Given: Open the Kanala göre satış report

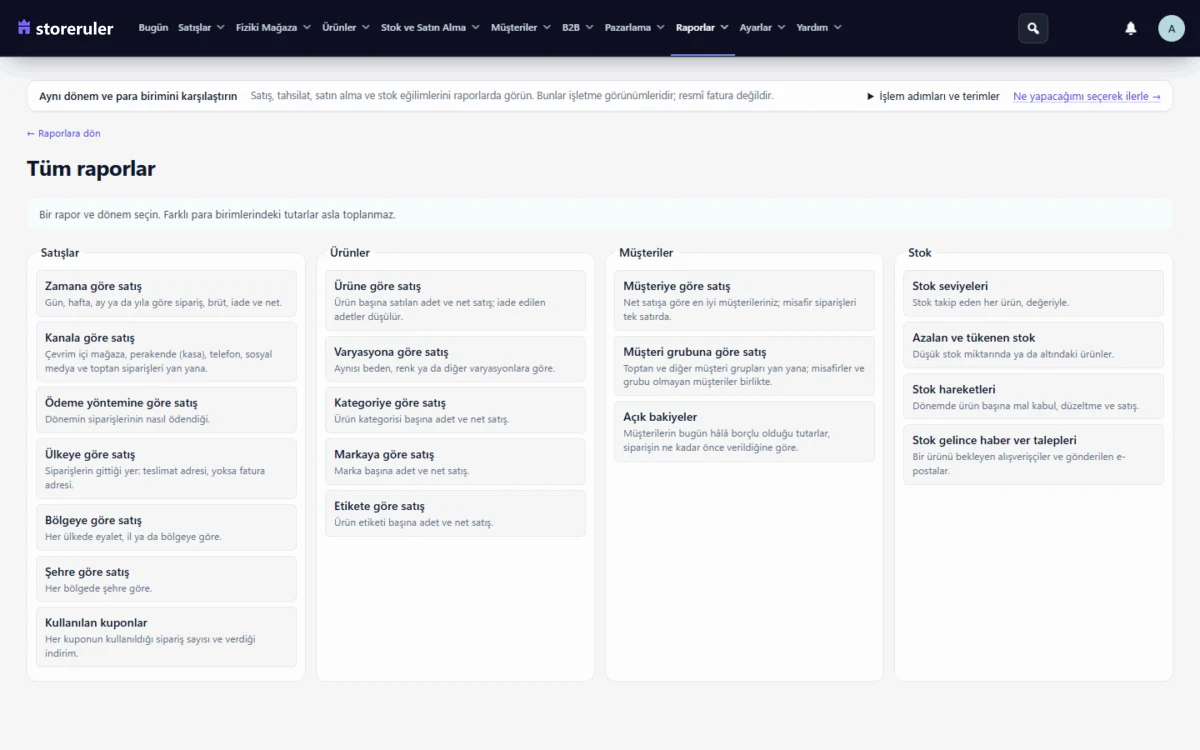Looking at the screenshot, I should 166,352.
